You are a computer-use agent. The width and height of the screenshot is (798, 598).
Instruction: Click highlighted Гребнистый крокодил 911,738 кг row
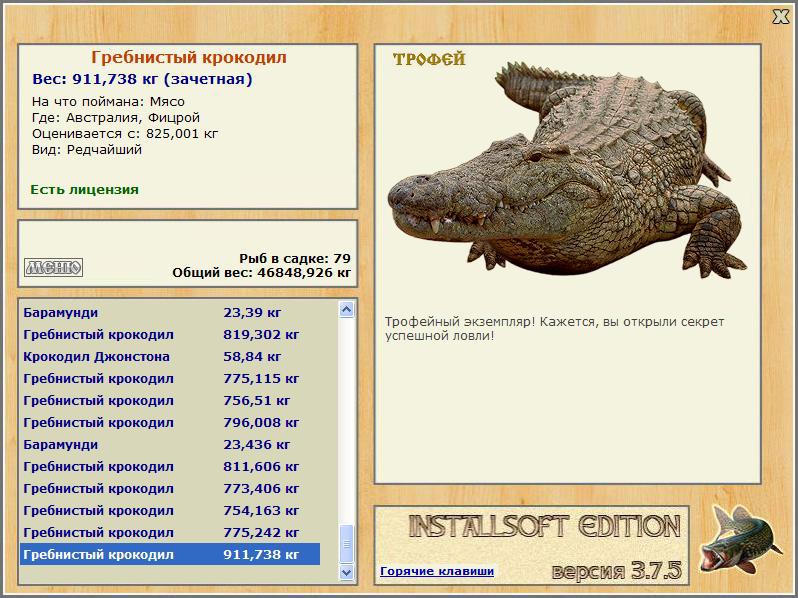170,554
